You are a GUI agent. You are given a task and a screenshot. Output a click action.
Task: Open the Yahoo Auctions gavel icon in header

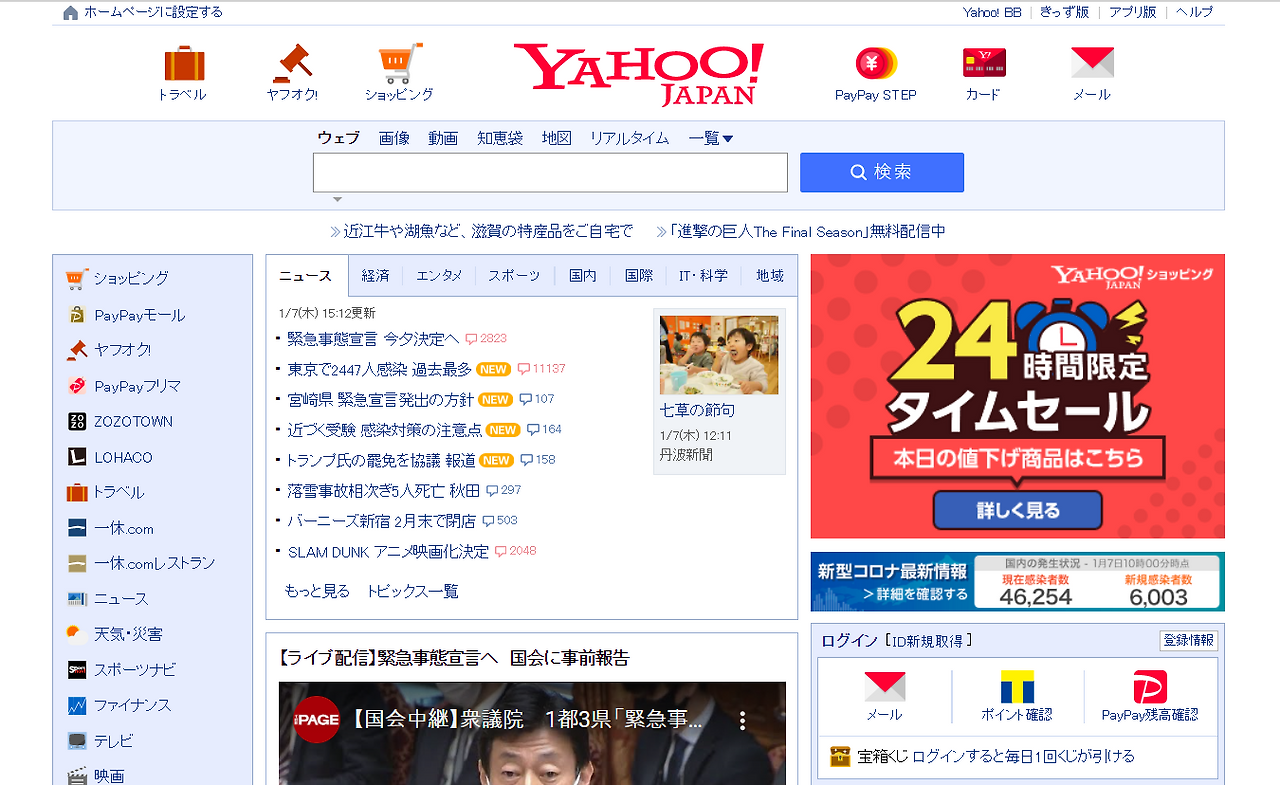point(292,63)
